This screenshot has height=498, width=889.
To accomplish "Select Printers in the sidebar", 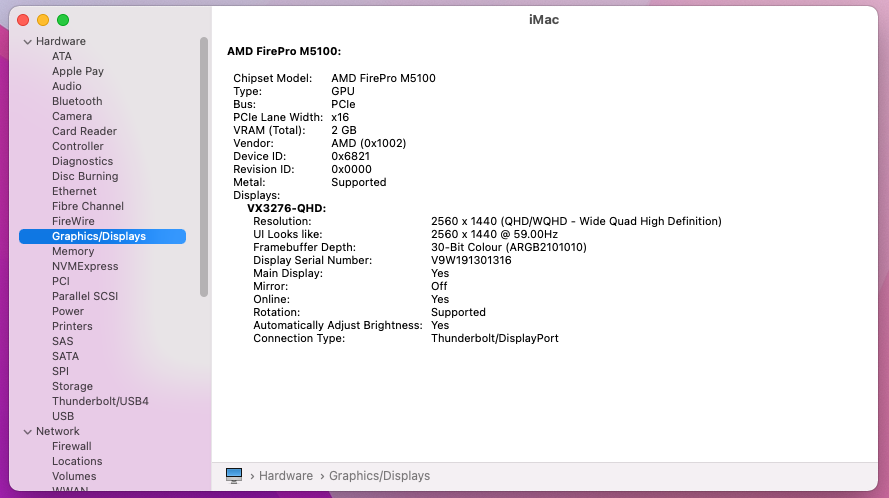I will (72, 326).
